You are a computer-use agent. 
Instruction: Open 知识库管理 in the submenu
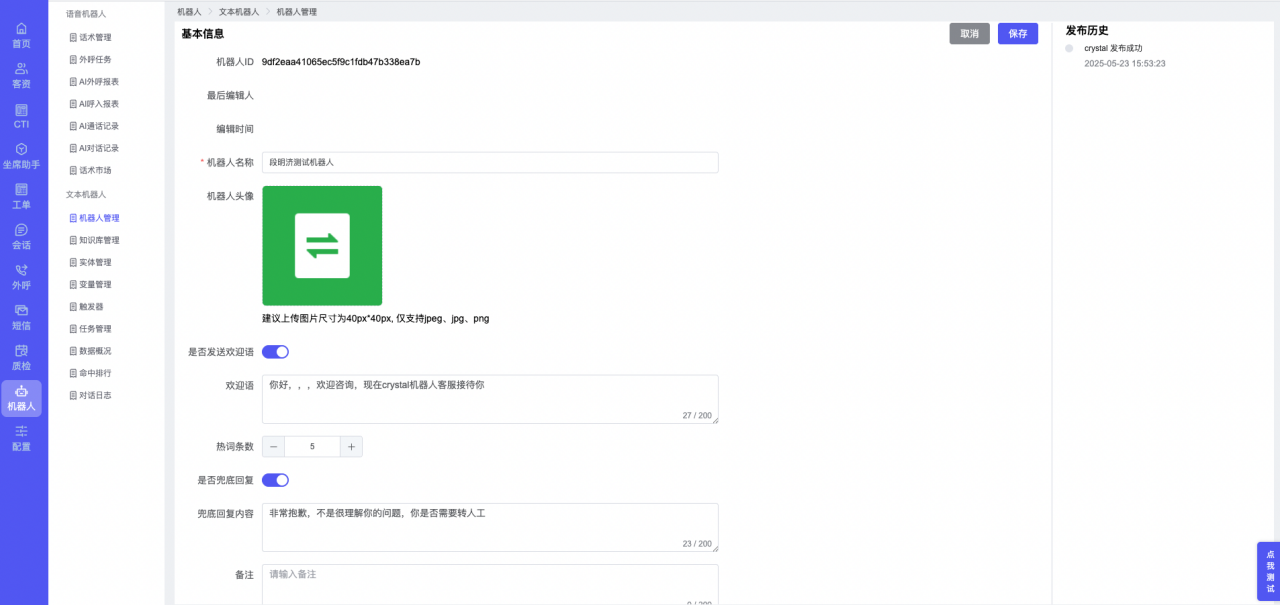99,240
